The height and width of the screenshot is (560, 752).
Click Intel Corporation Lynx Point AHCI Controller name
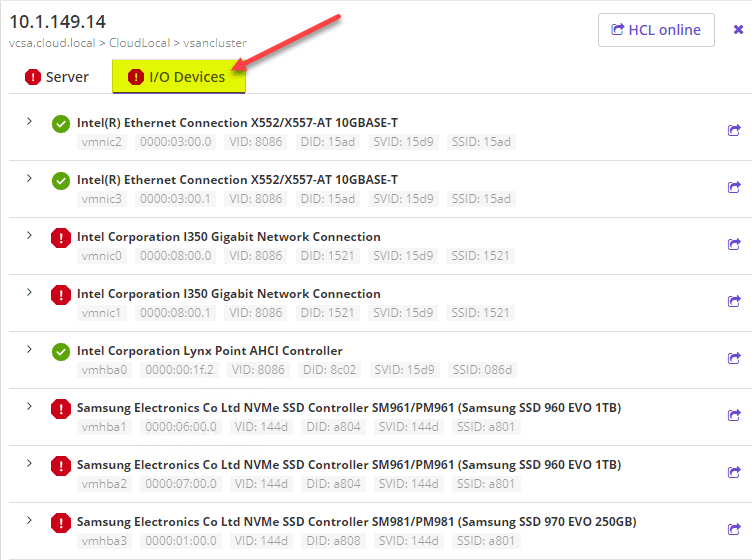click(x=210, y=351)
